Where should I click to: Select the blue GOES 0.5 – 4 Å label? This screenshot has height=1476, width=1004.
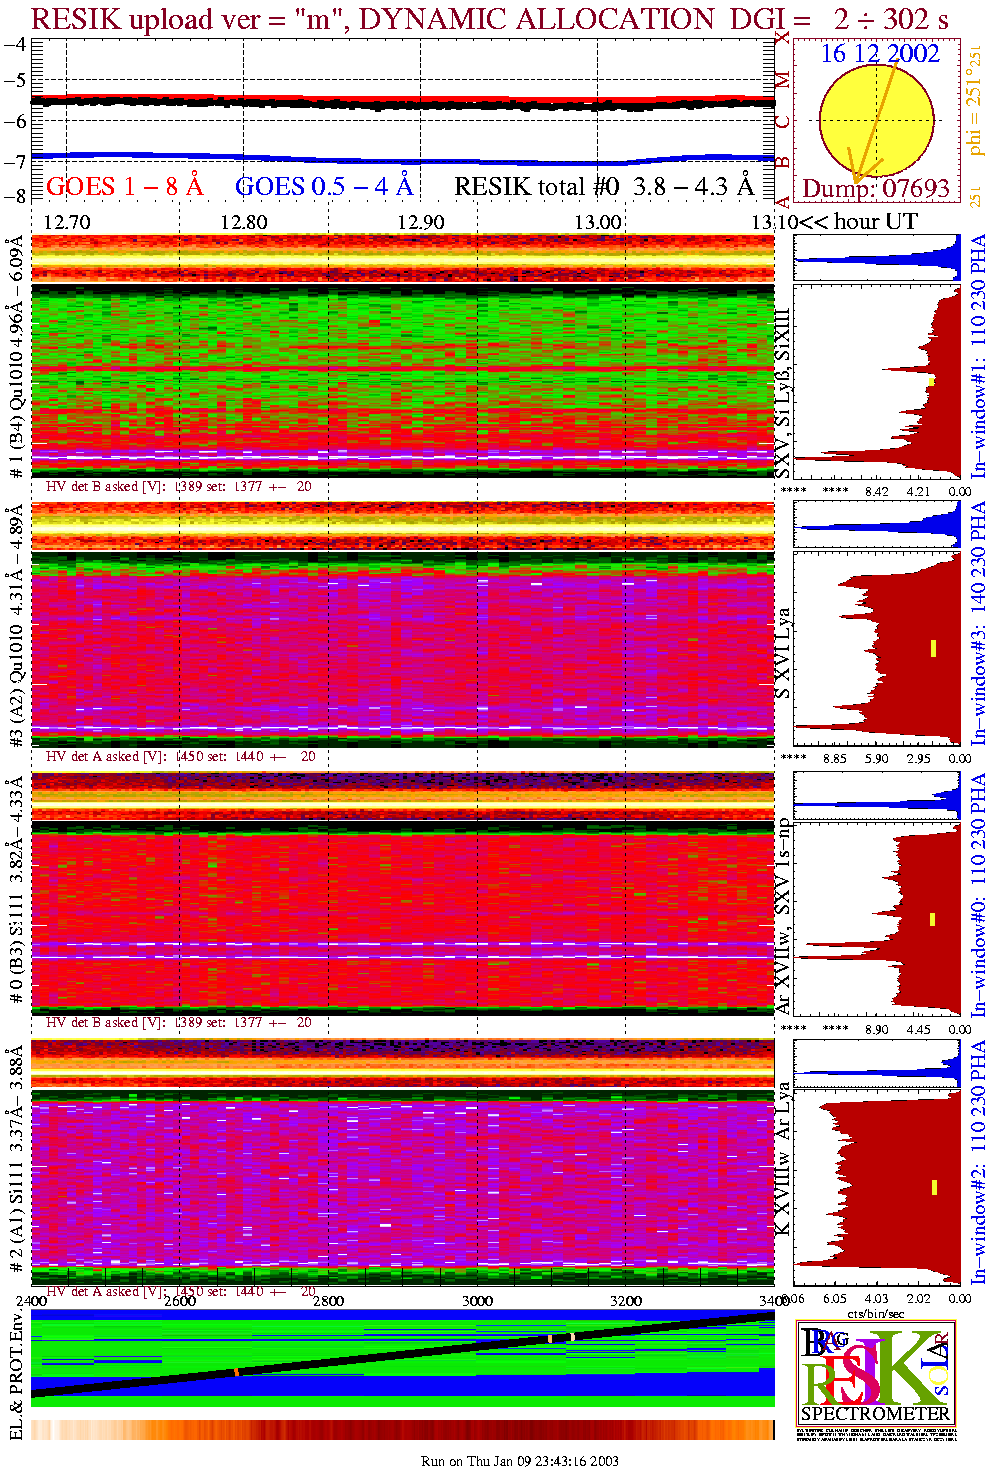click(323, 187)
